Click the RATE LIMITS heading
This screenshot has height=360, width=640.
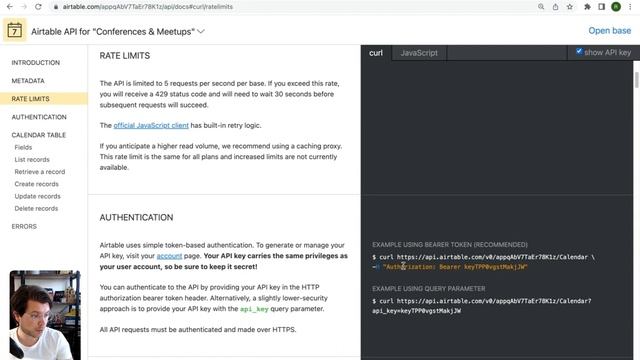pyautogui.click(x=124, y=56)
